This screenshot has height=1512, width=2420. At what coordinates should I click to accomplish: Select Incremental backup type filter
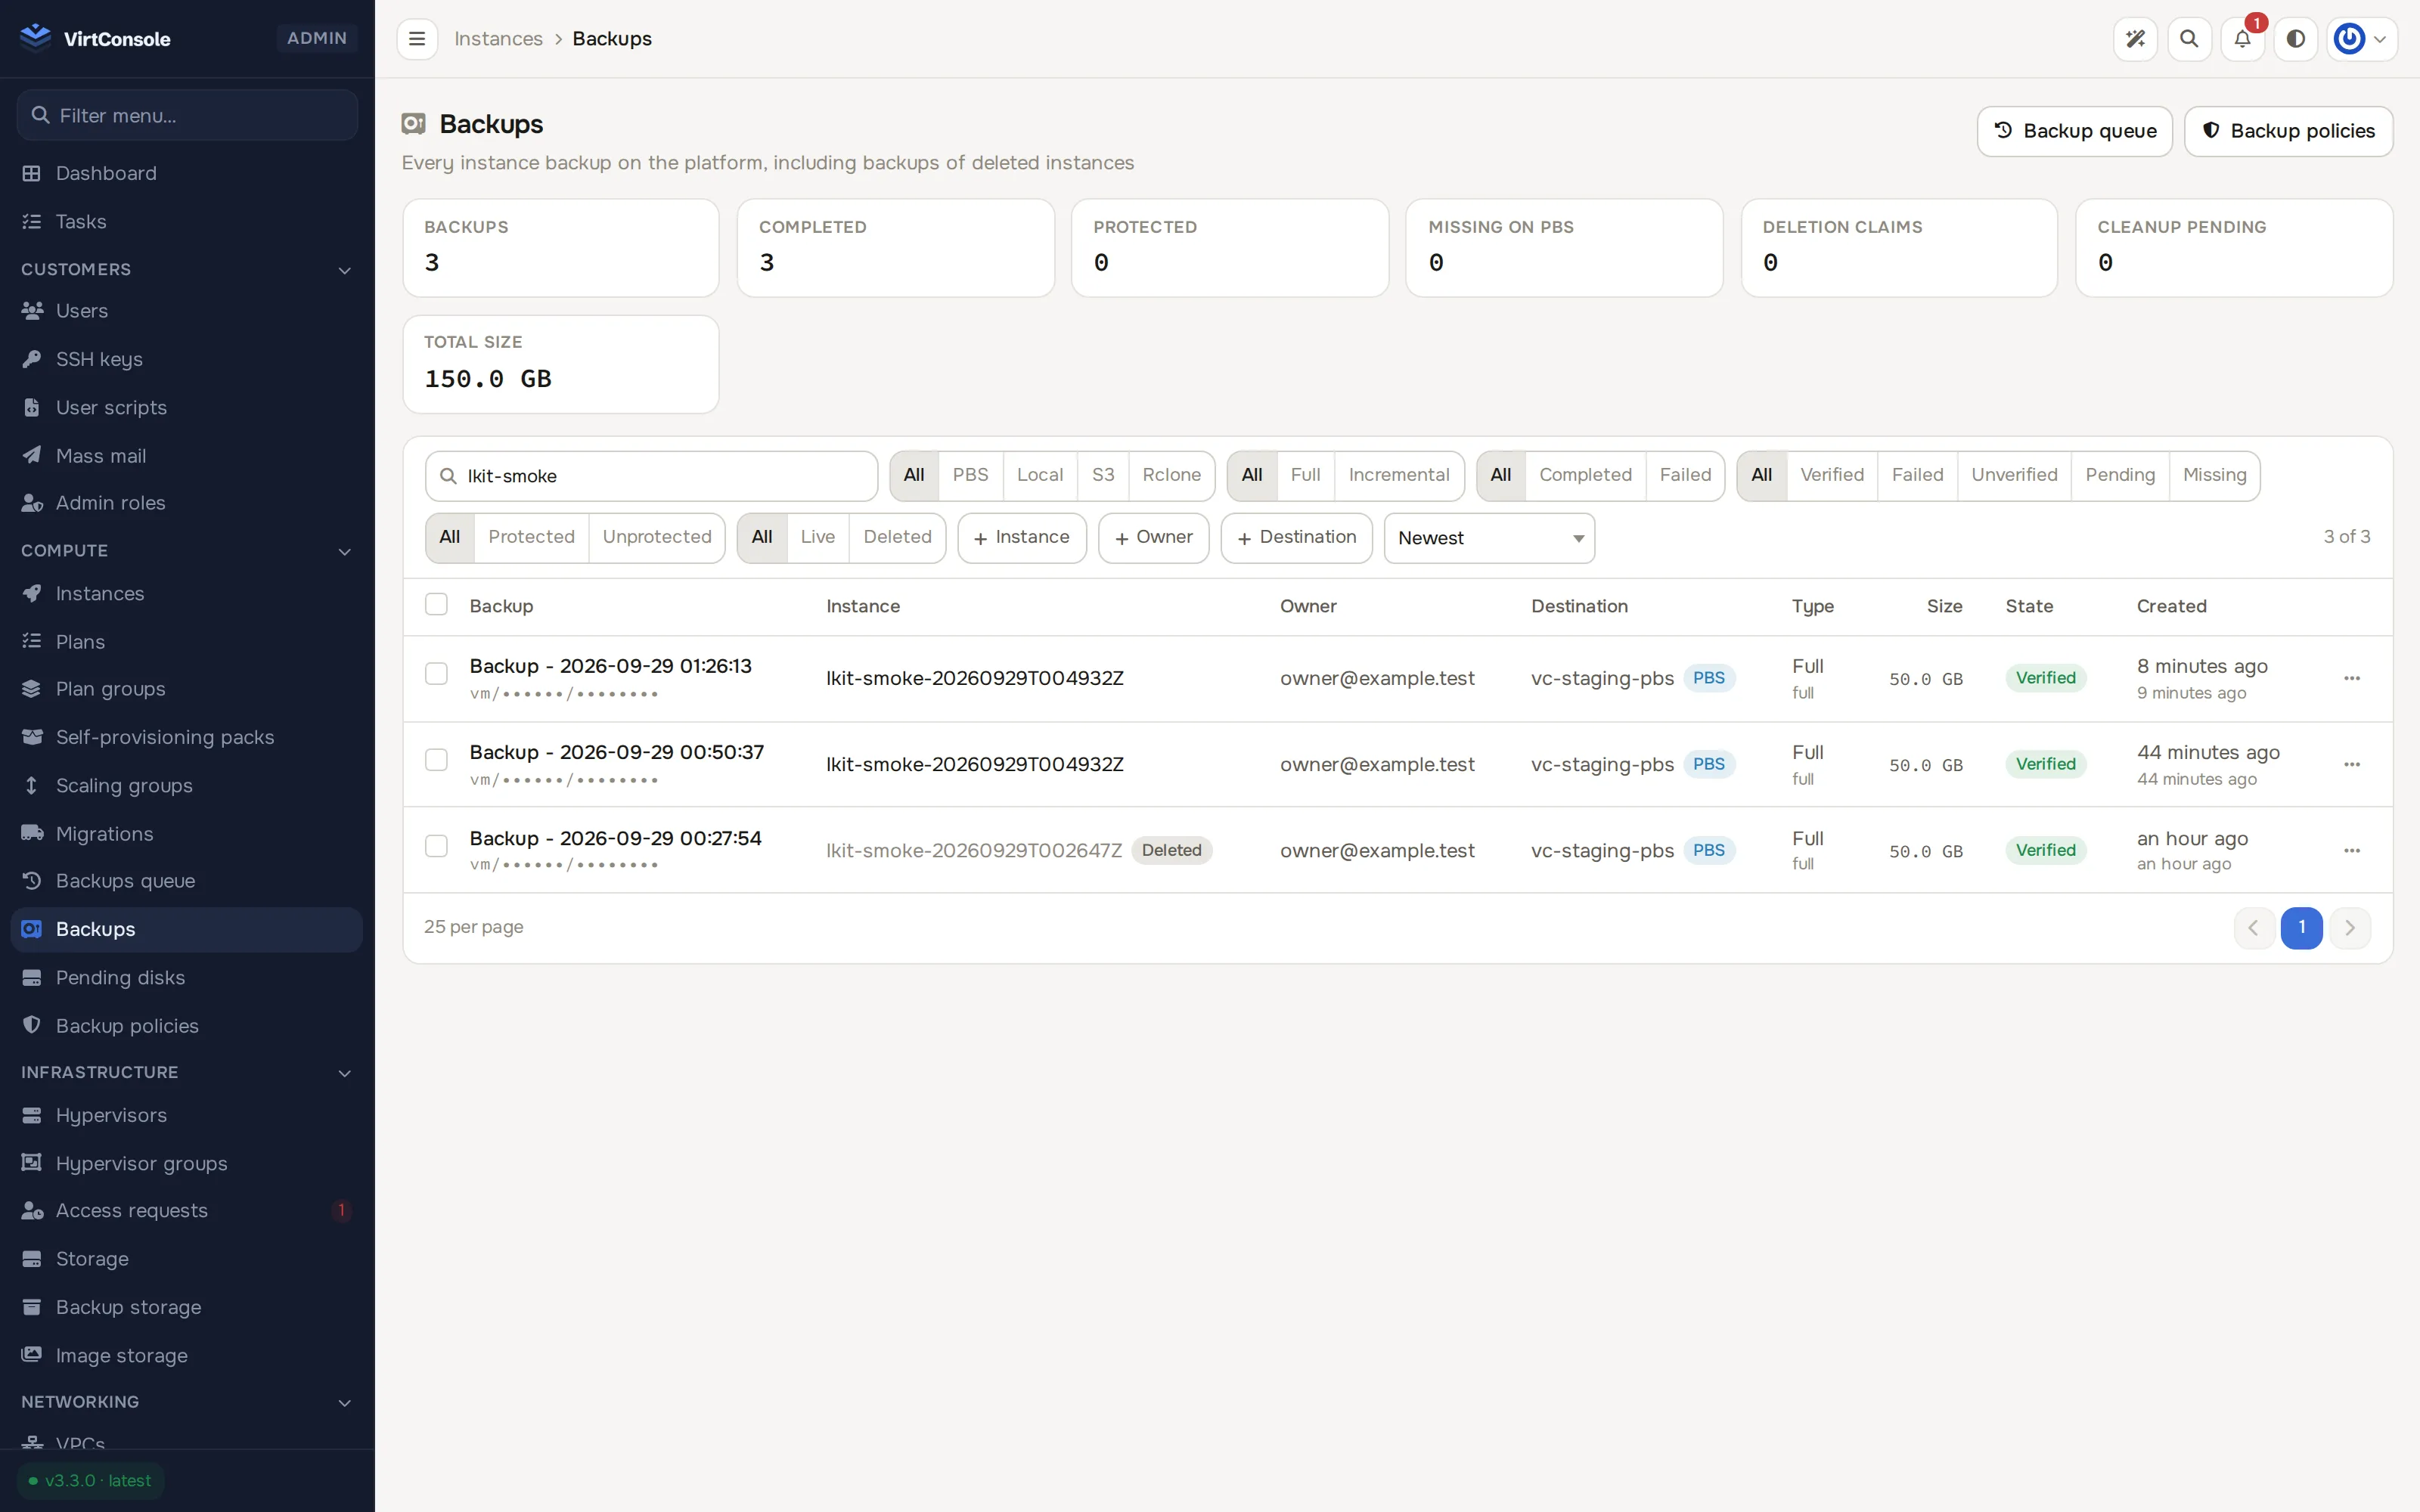(1398, 475)
